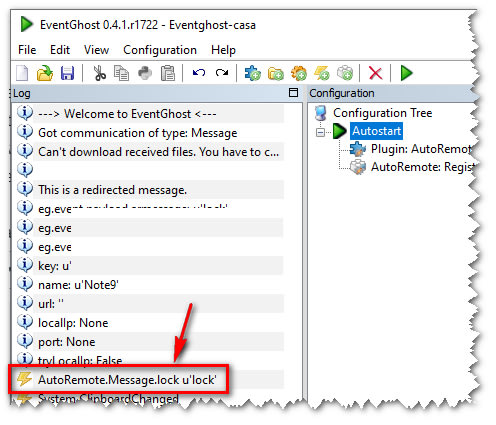Click the Undo arrow icon
This screenshot has width=496, height=425.
[199, 72]
